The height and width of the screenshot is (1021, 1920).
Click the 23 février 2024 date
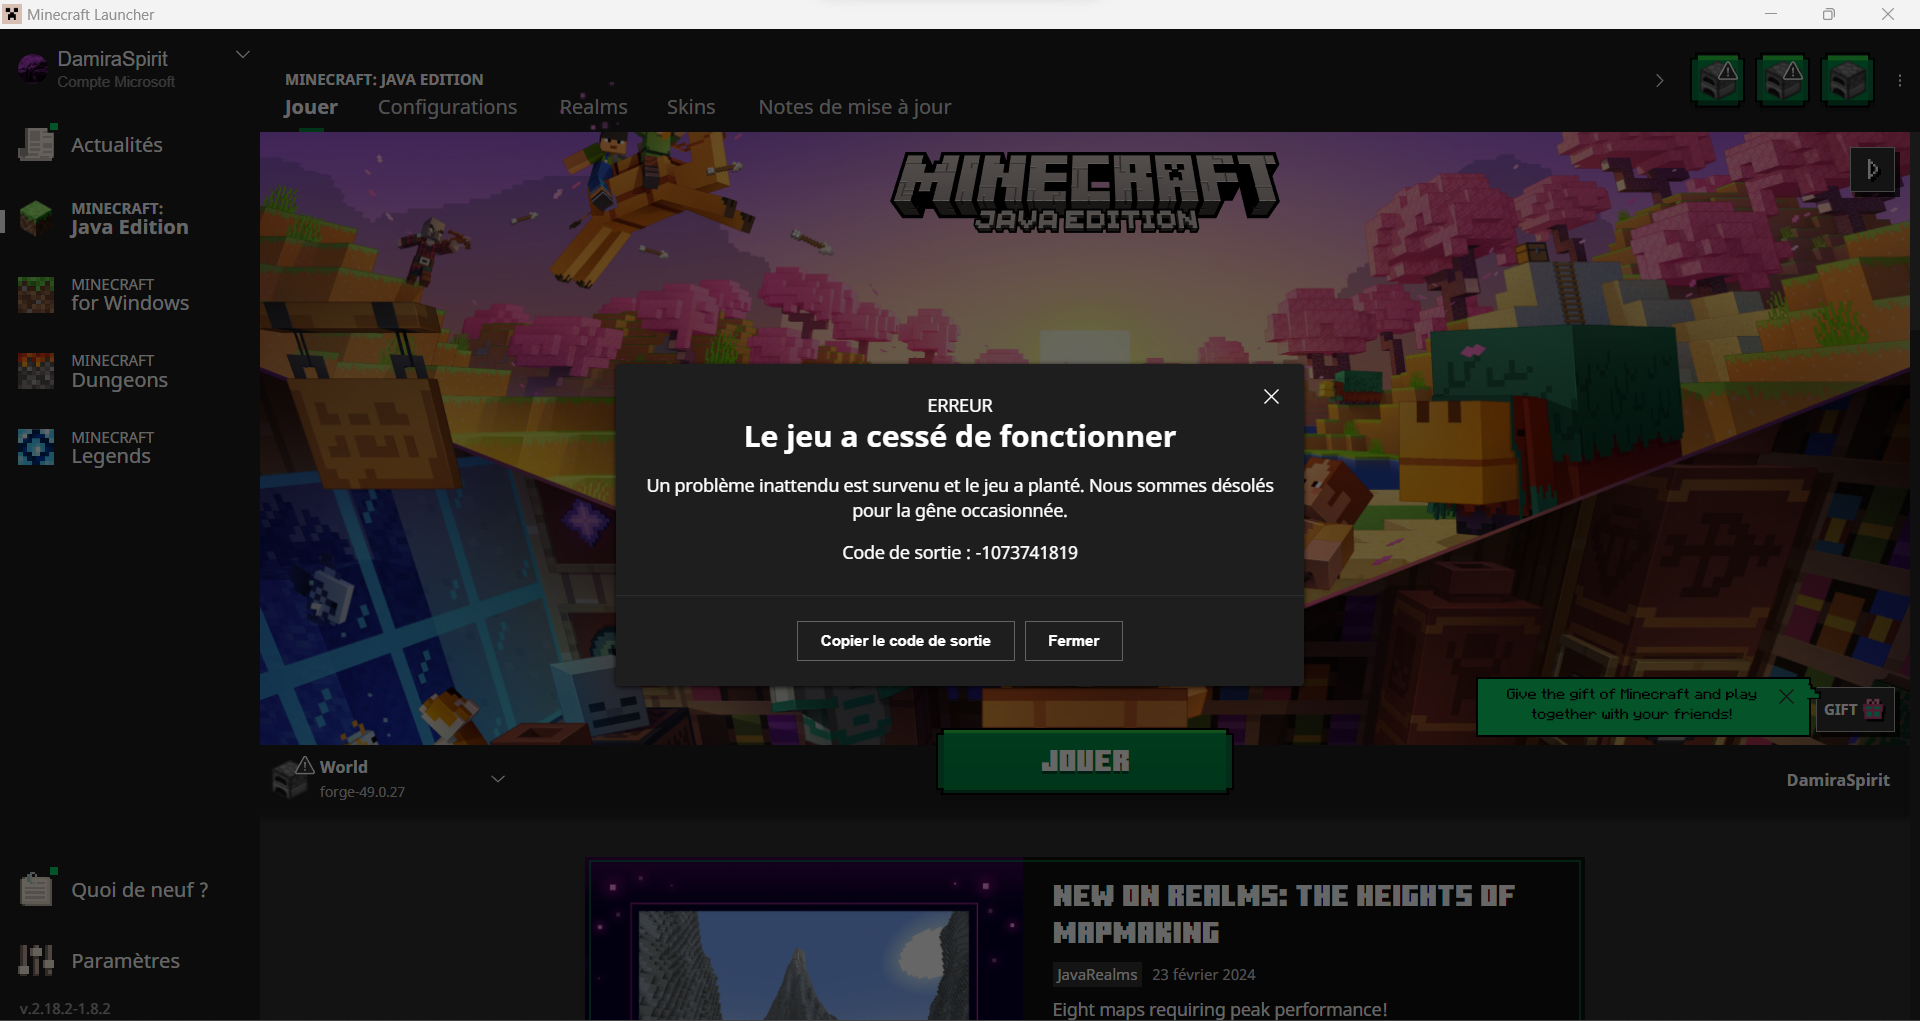coord(1204,974)
